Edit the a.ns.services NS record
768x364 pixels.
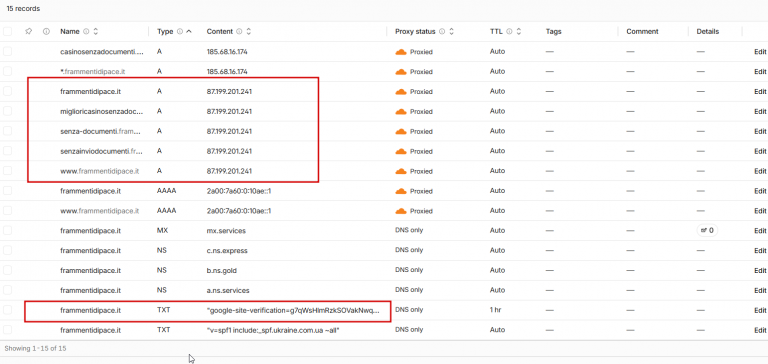pyautogui.click(x=760, y=290)
